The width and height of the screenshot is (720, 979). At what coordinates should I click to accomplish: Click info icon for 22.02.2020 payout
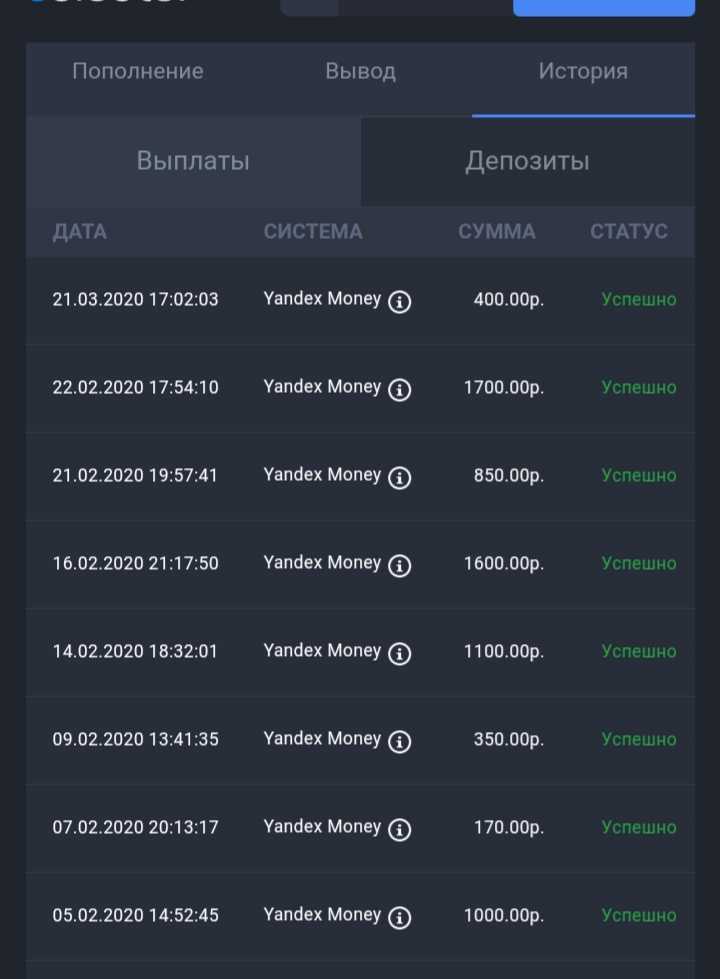(x=399, y=390)
